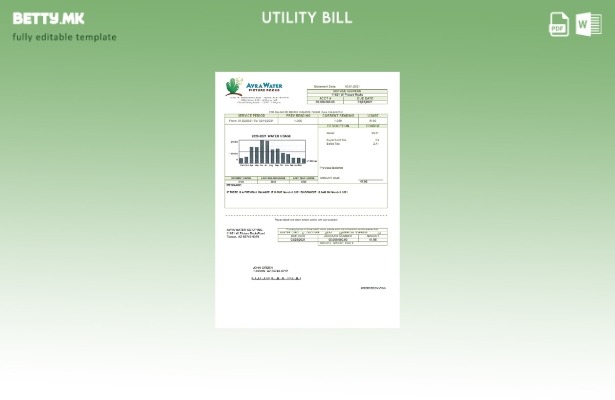615x400 pixels.
Task: Click the PDF file format icon
Action: pos(559,24)
